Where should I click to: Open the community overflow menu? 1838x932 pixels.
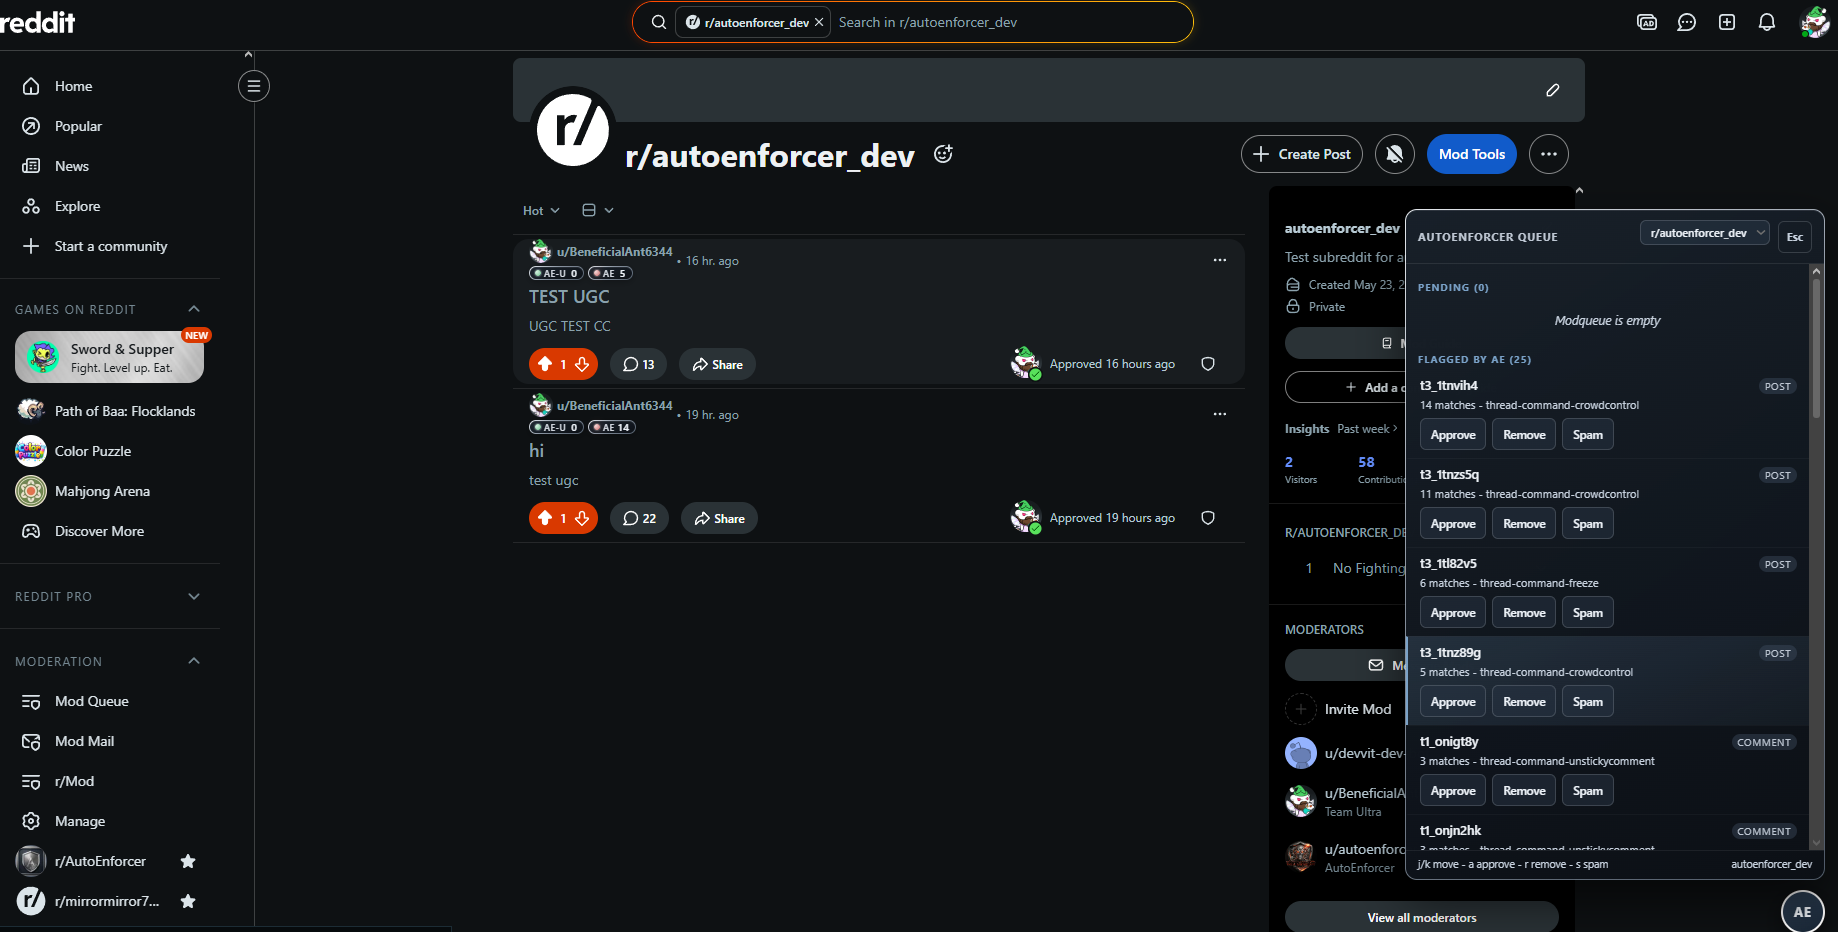click(x=1549, y=154)
